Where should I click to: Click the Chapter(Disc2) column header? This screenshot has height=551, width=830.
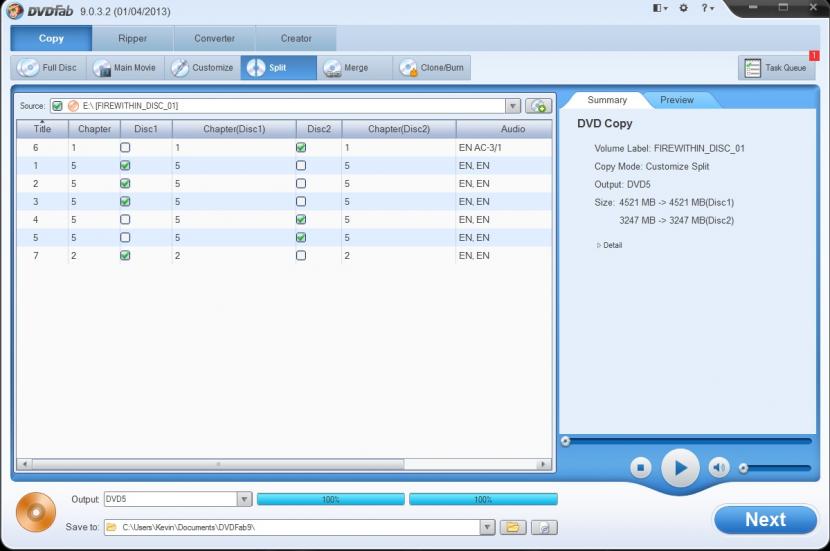pyautogui.click(x=399, y=129)
